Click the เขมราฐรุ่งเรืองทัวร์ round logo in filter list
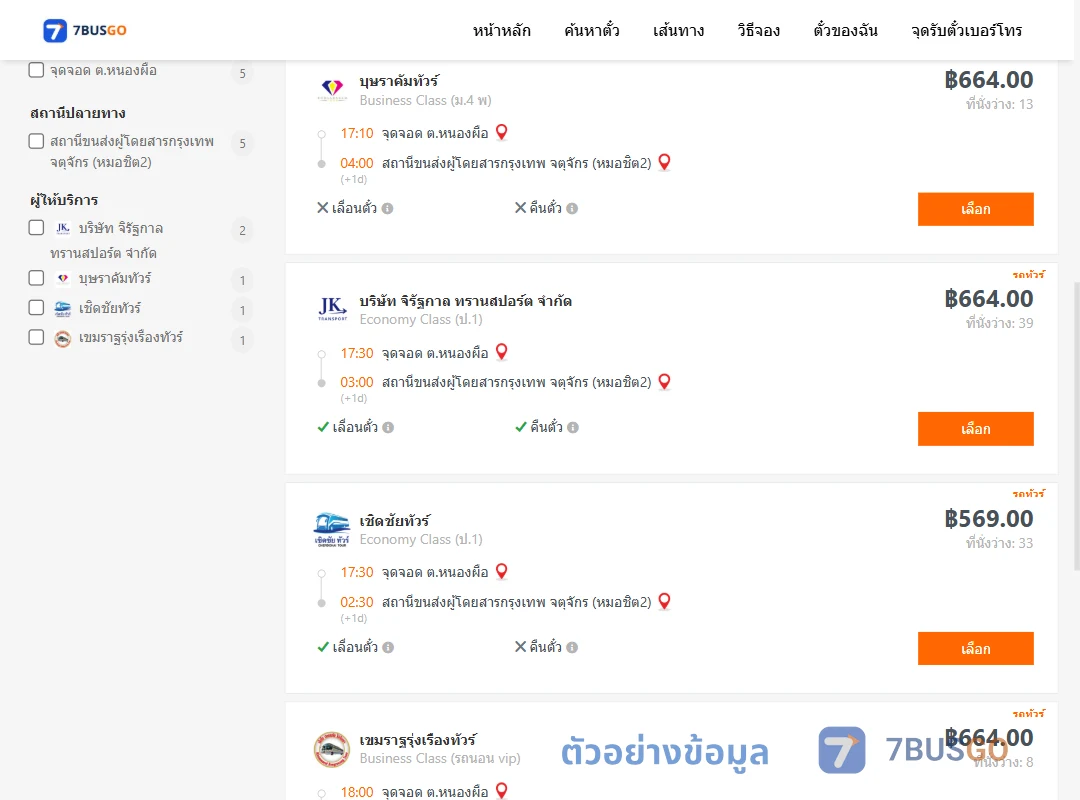Viewport: 1080px width, 800px height. tap(63, 338)
